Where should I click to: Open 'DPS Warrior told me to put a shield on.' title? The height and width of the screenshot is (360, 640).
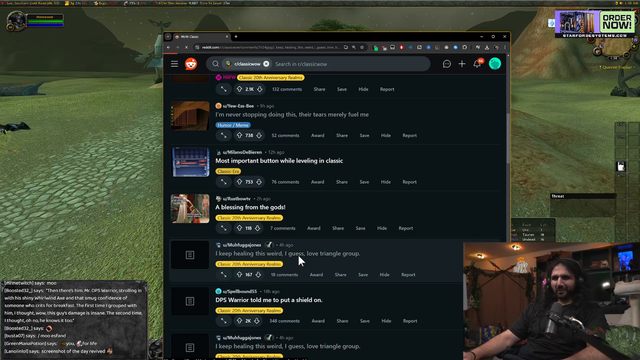(269, 300)
